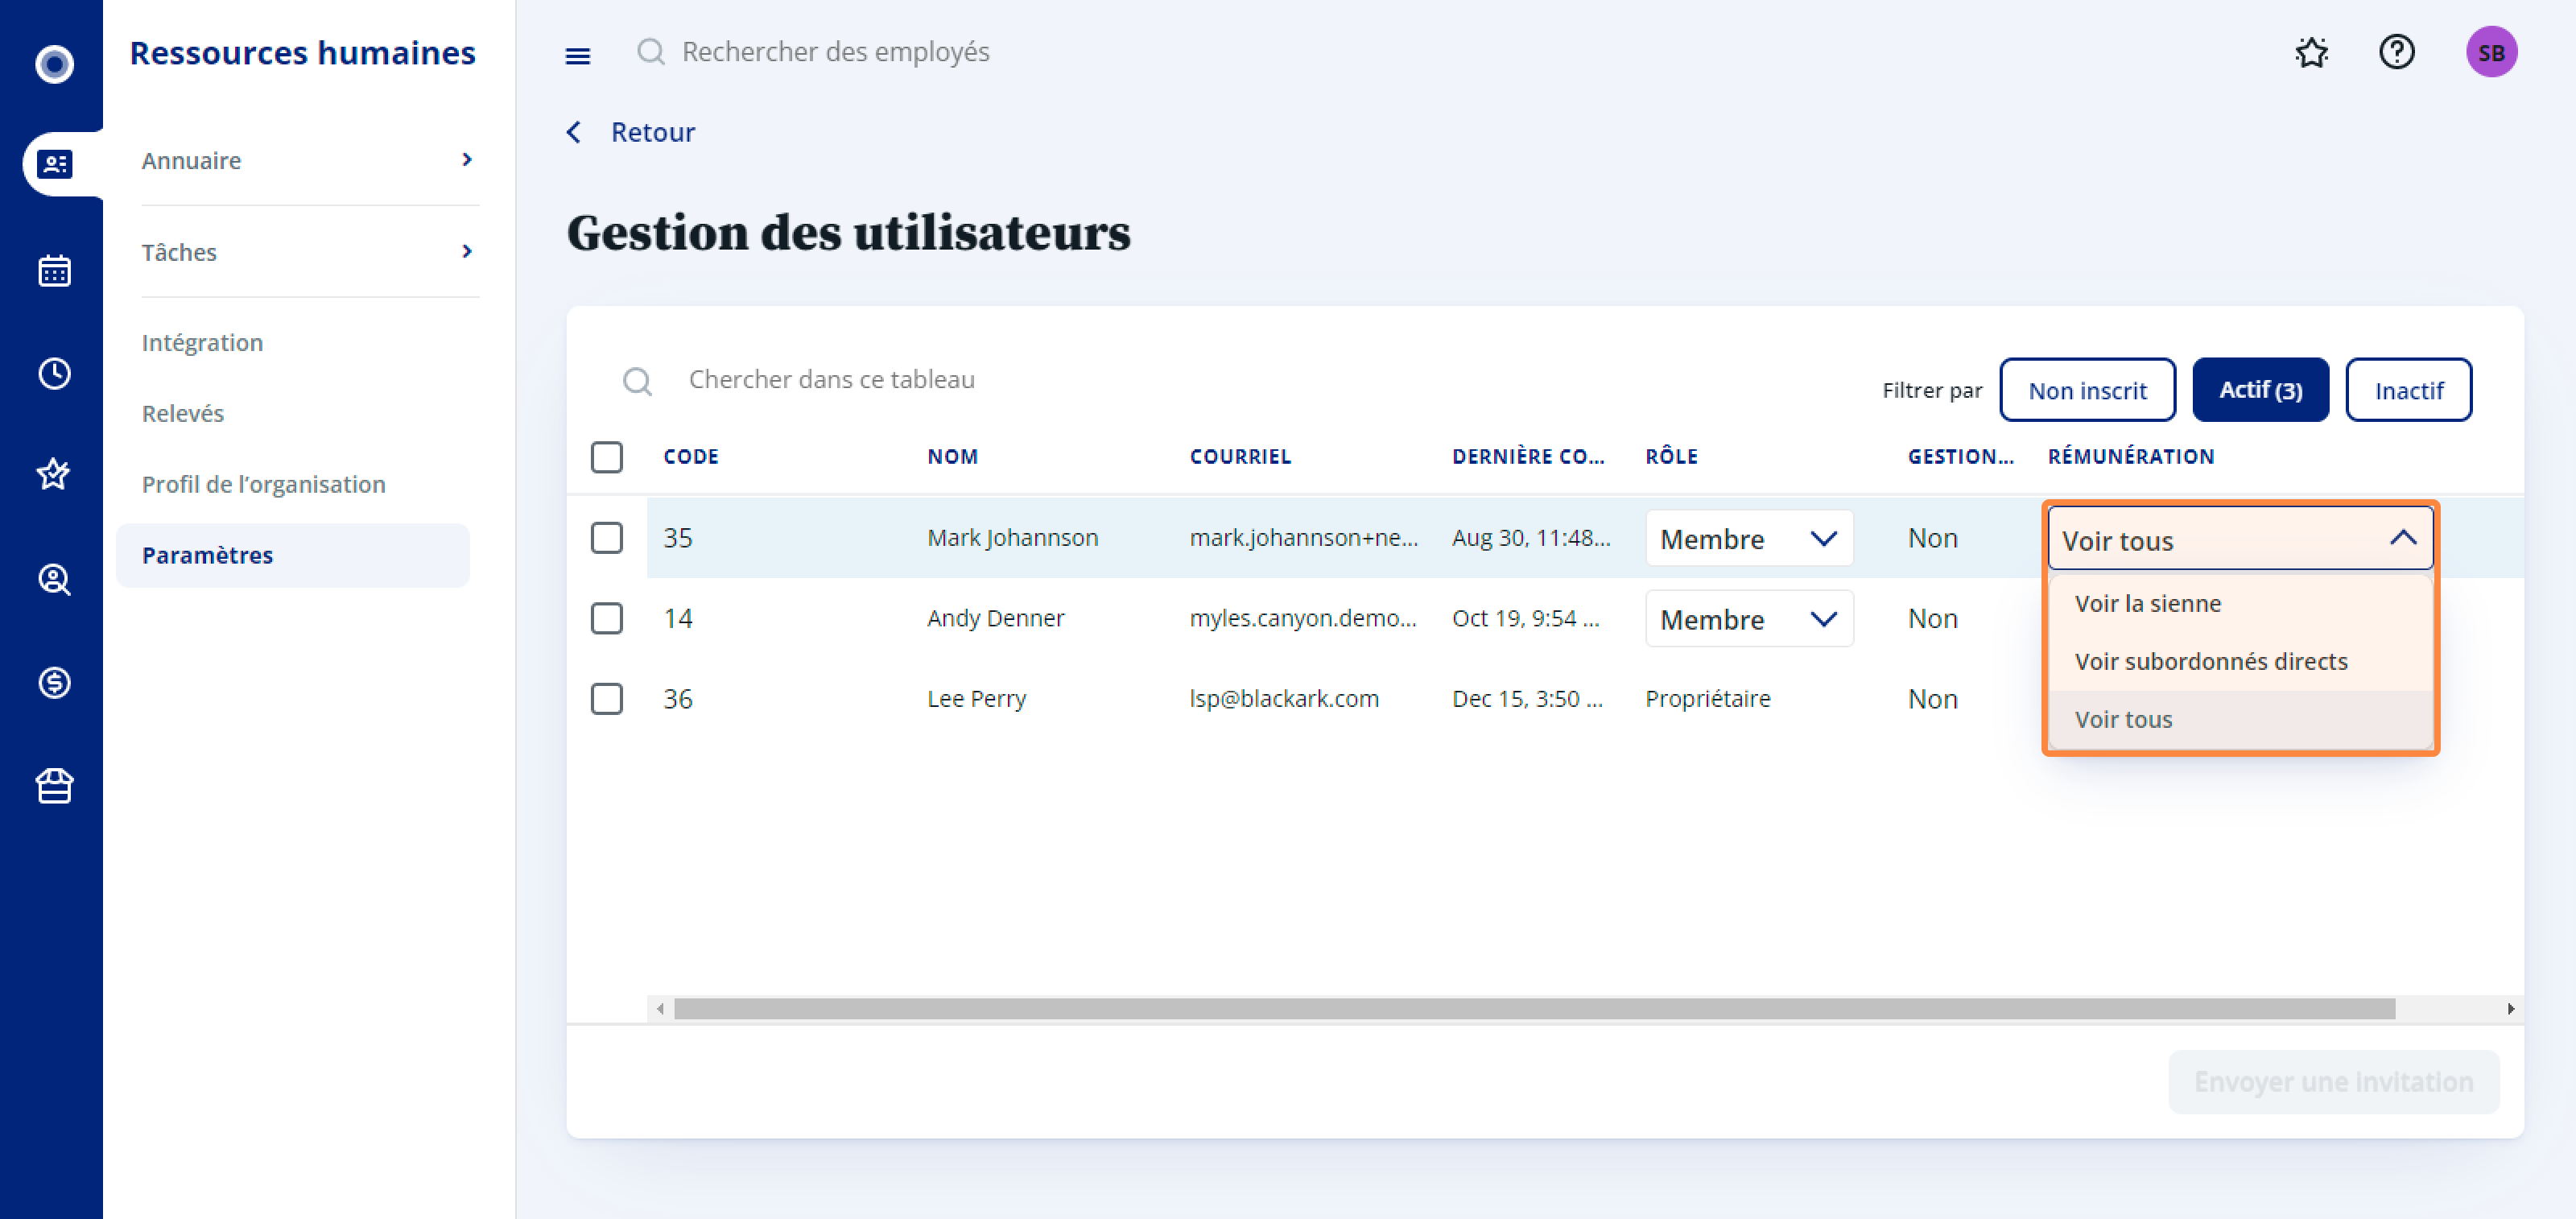Click code 35 cell

pyautogui.click(x=678, y=538)
